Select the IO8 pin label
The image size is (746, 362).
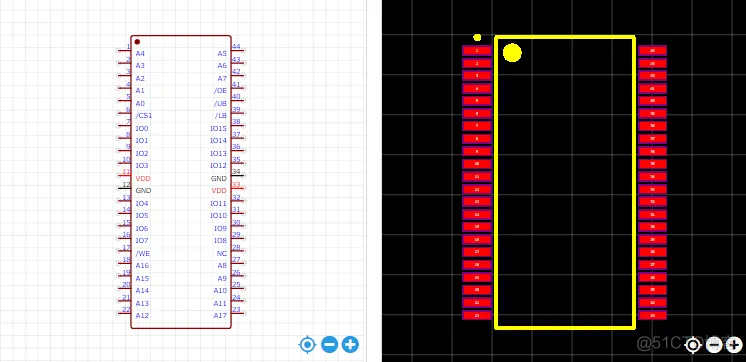click(220, 241)
